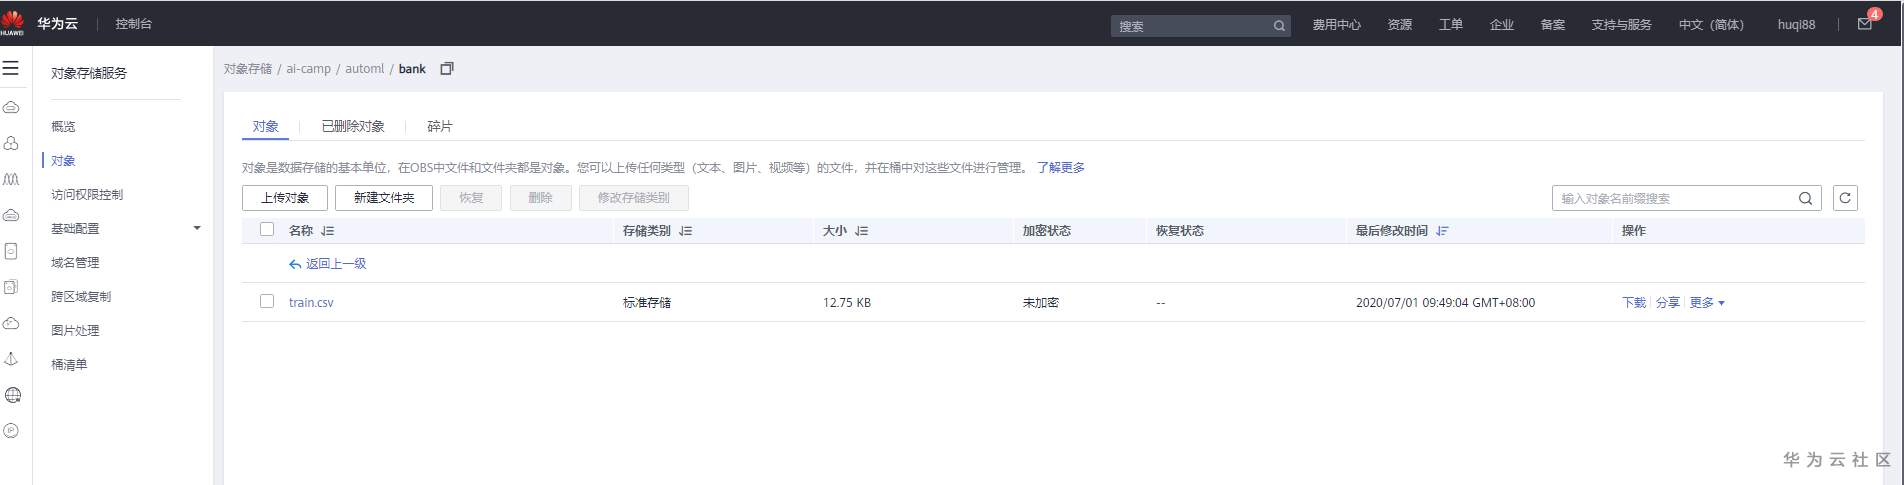
Task: Click the 未加密 status cell
Action: coord(1040,302)
